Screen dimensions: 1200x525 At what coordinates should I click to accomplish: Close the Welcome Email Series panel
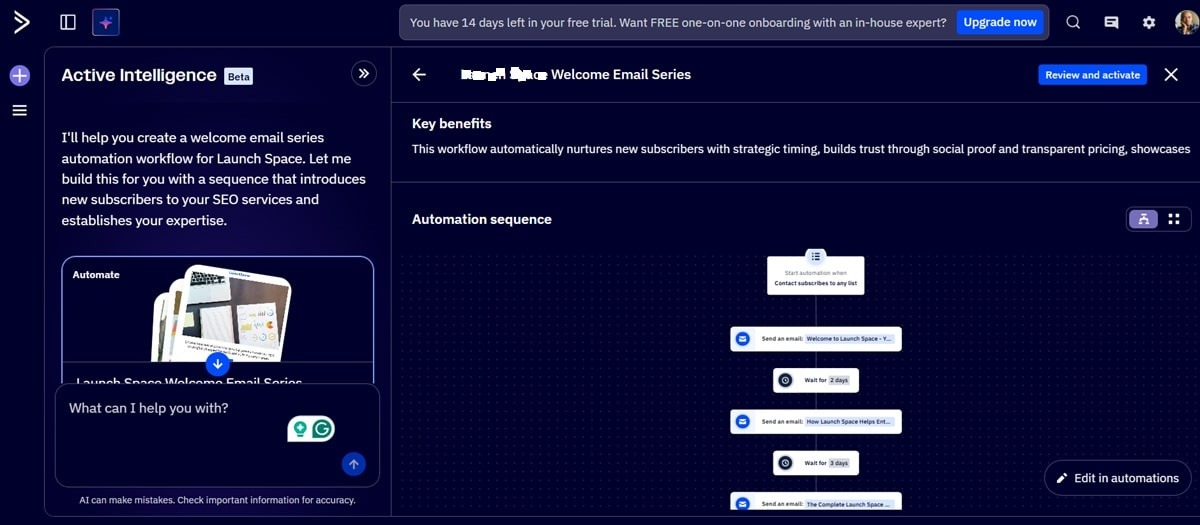(1171, 74)
